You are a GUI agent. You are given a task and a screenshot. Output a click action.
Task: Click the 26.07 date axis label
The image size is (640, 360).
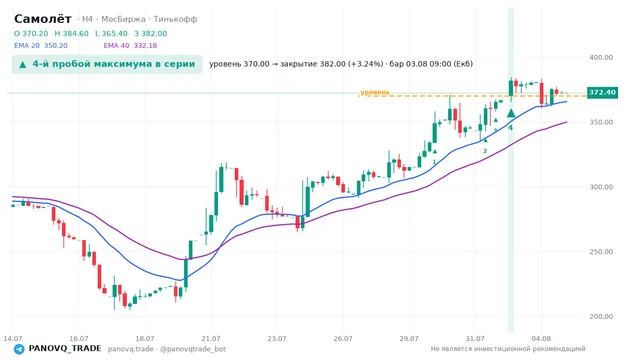[343, 339]
